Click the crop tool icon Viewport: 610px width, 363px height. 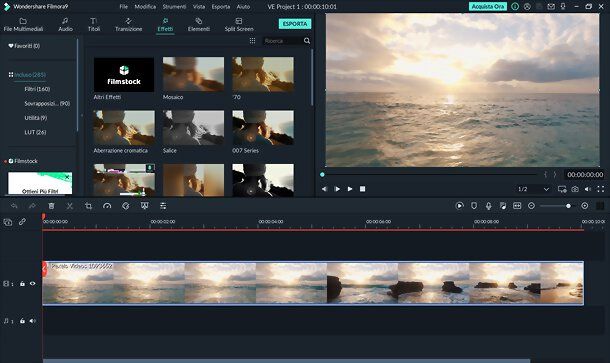coord(88,206)
